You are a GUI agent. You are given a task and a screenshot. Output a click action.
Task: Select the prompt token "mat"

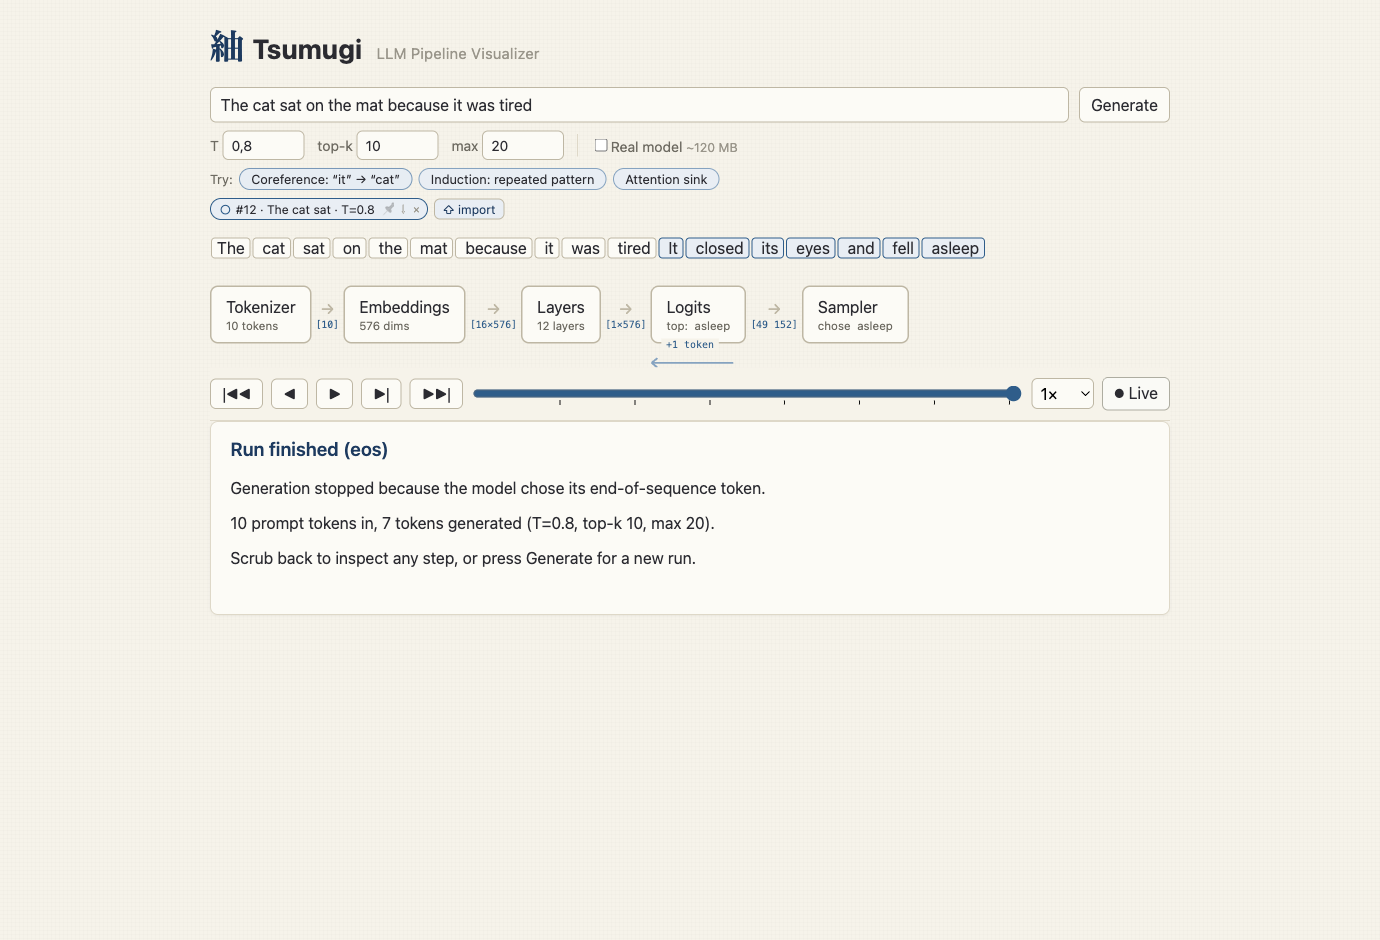433,248
